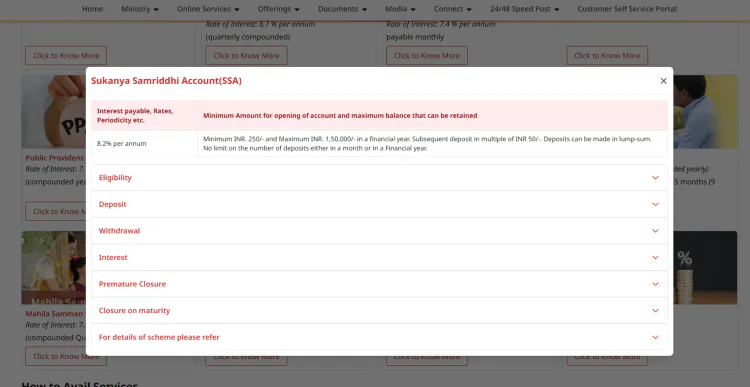Click Sukanya Samriddhi Account(SSA) dialog title
750x387 pixels.
[x=166, y=81]
